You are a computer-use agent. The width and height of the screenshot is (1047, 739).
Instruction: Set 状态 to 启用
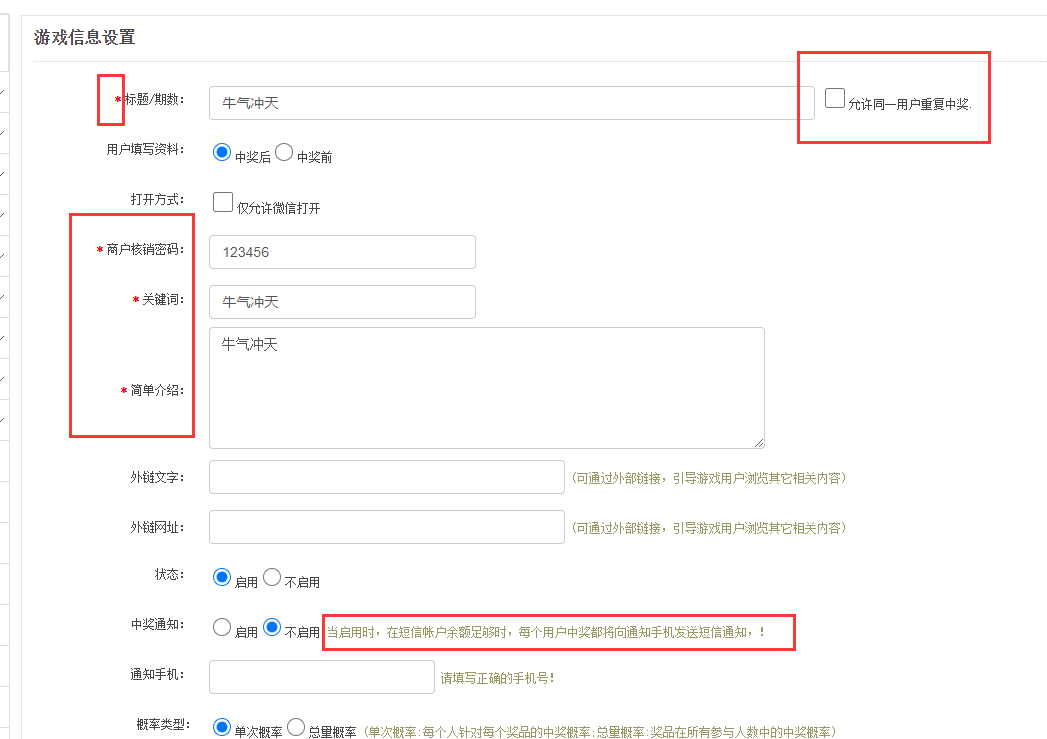pyautogui.click(x=223, y=577)
